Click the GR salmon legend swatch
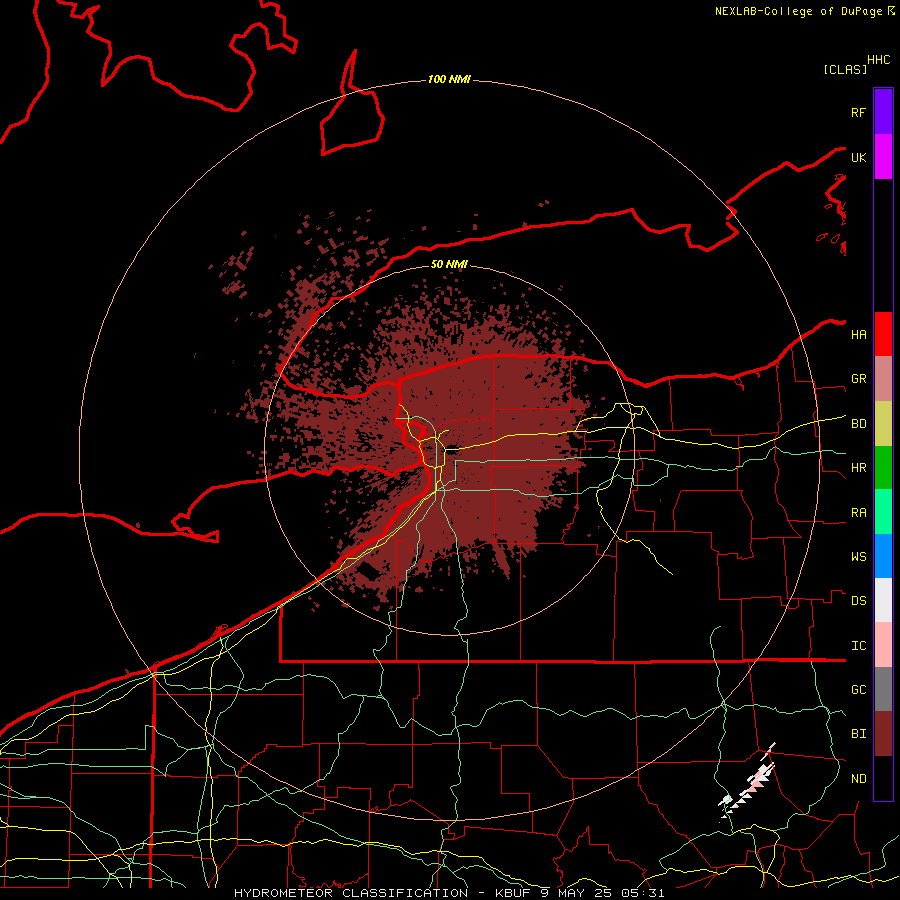Screen dimensions: 900x900 pyautogui.click(x=883, y=379)
